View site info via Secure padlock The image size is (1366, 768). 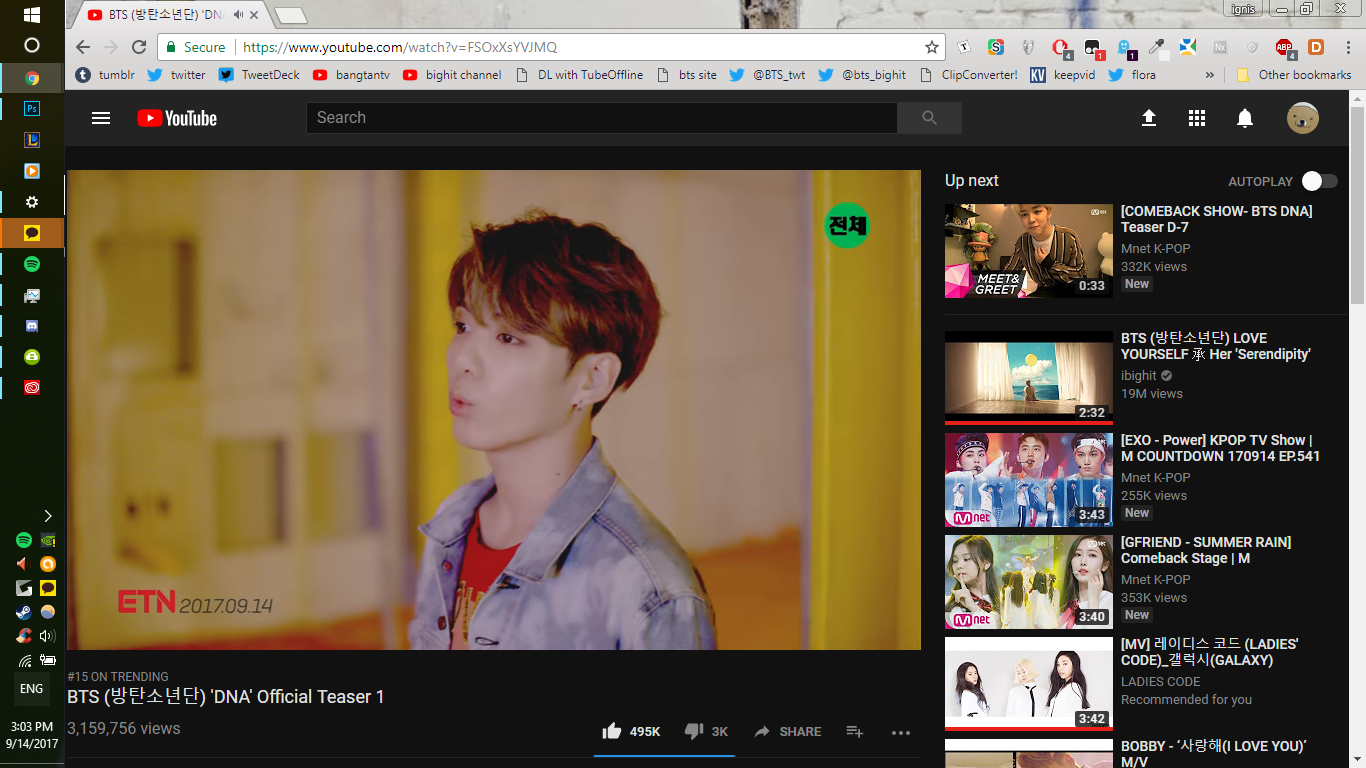(195, 47)
